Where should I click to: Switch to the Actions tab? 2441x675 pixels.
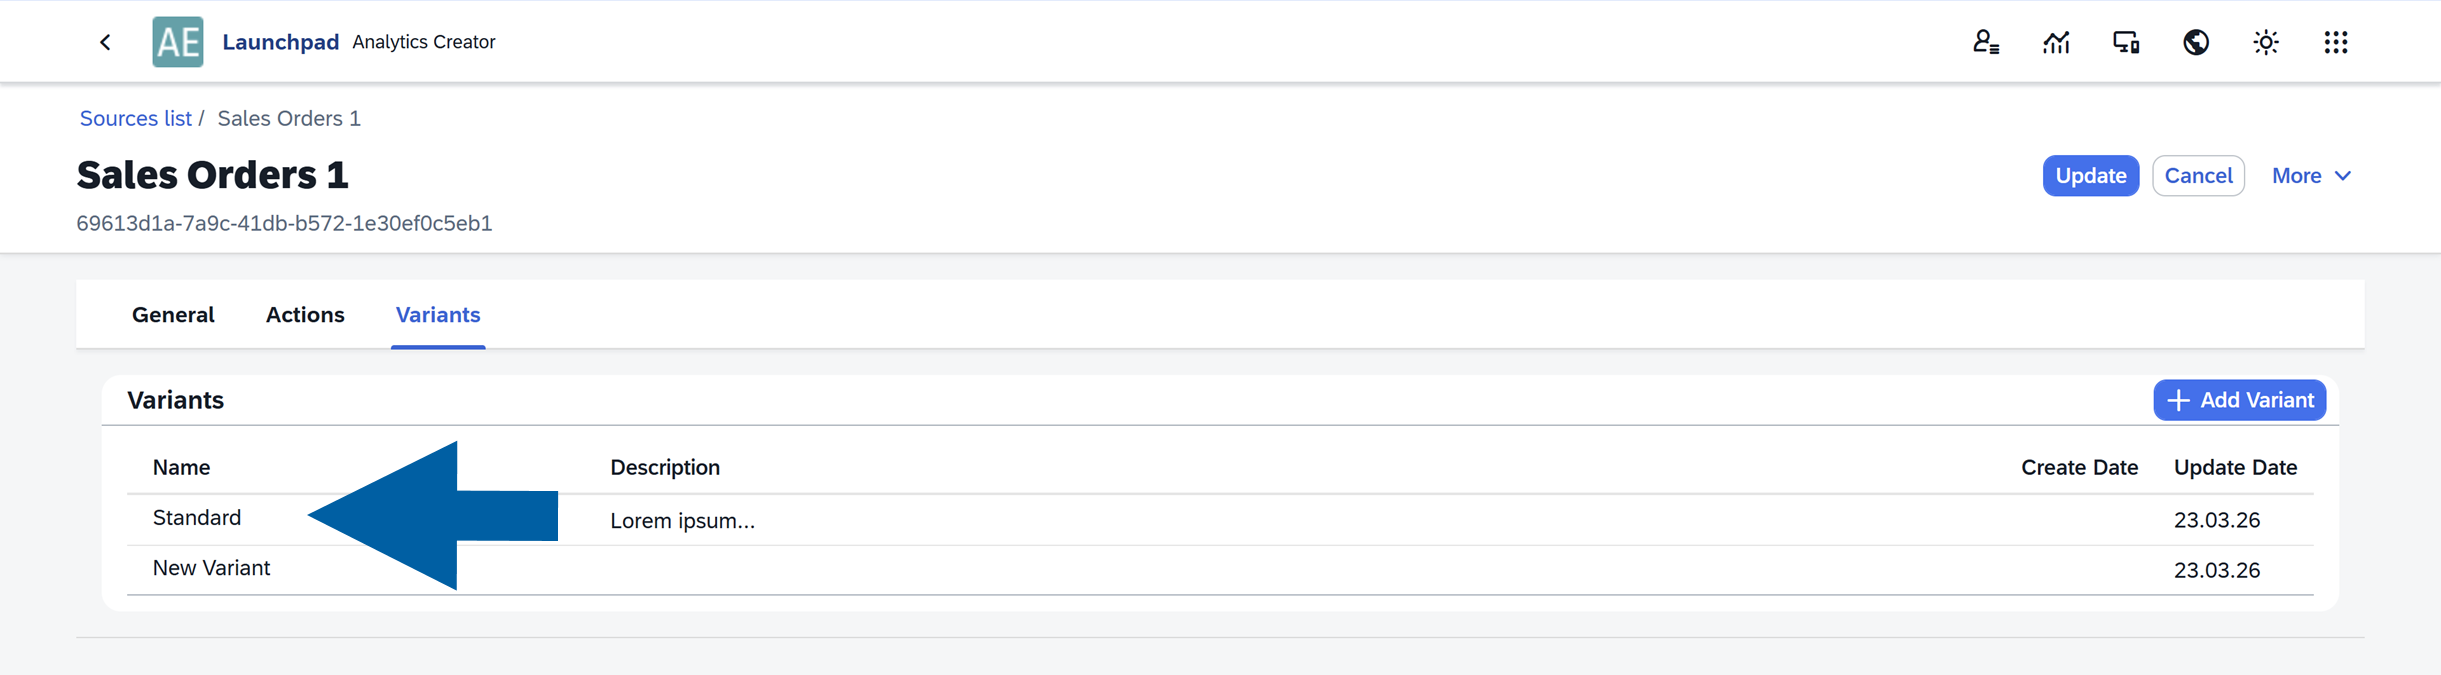click(x=305, y=315)
